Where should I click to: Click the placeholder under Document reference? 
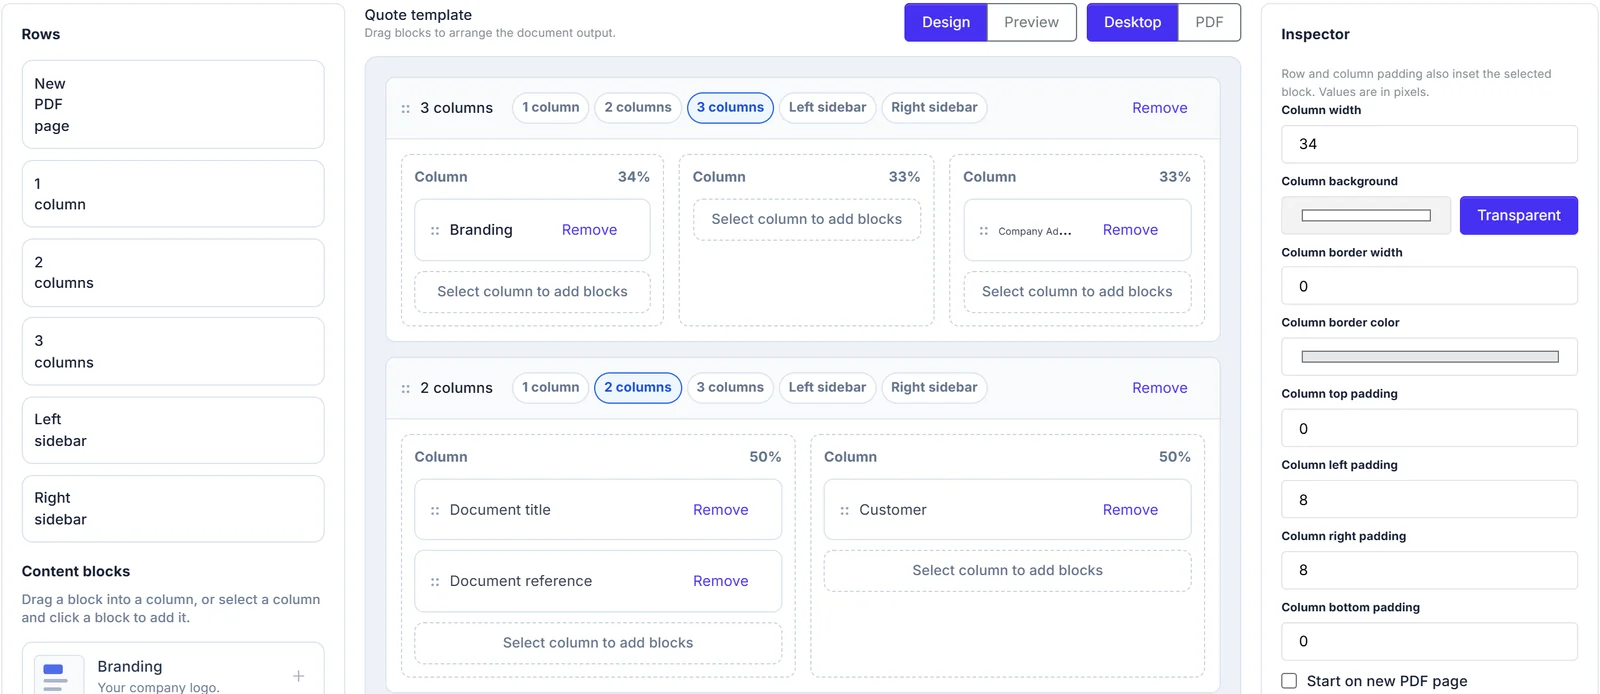598,643
